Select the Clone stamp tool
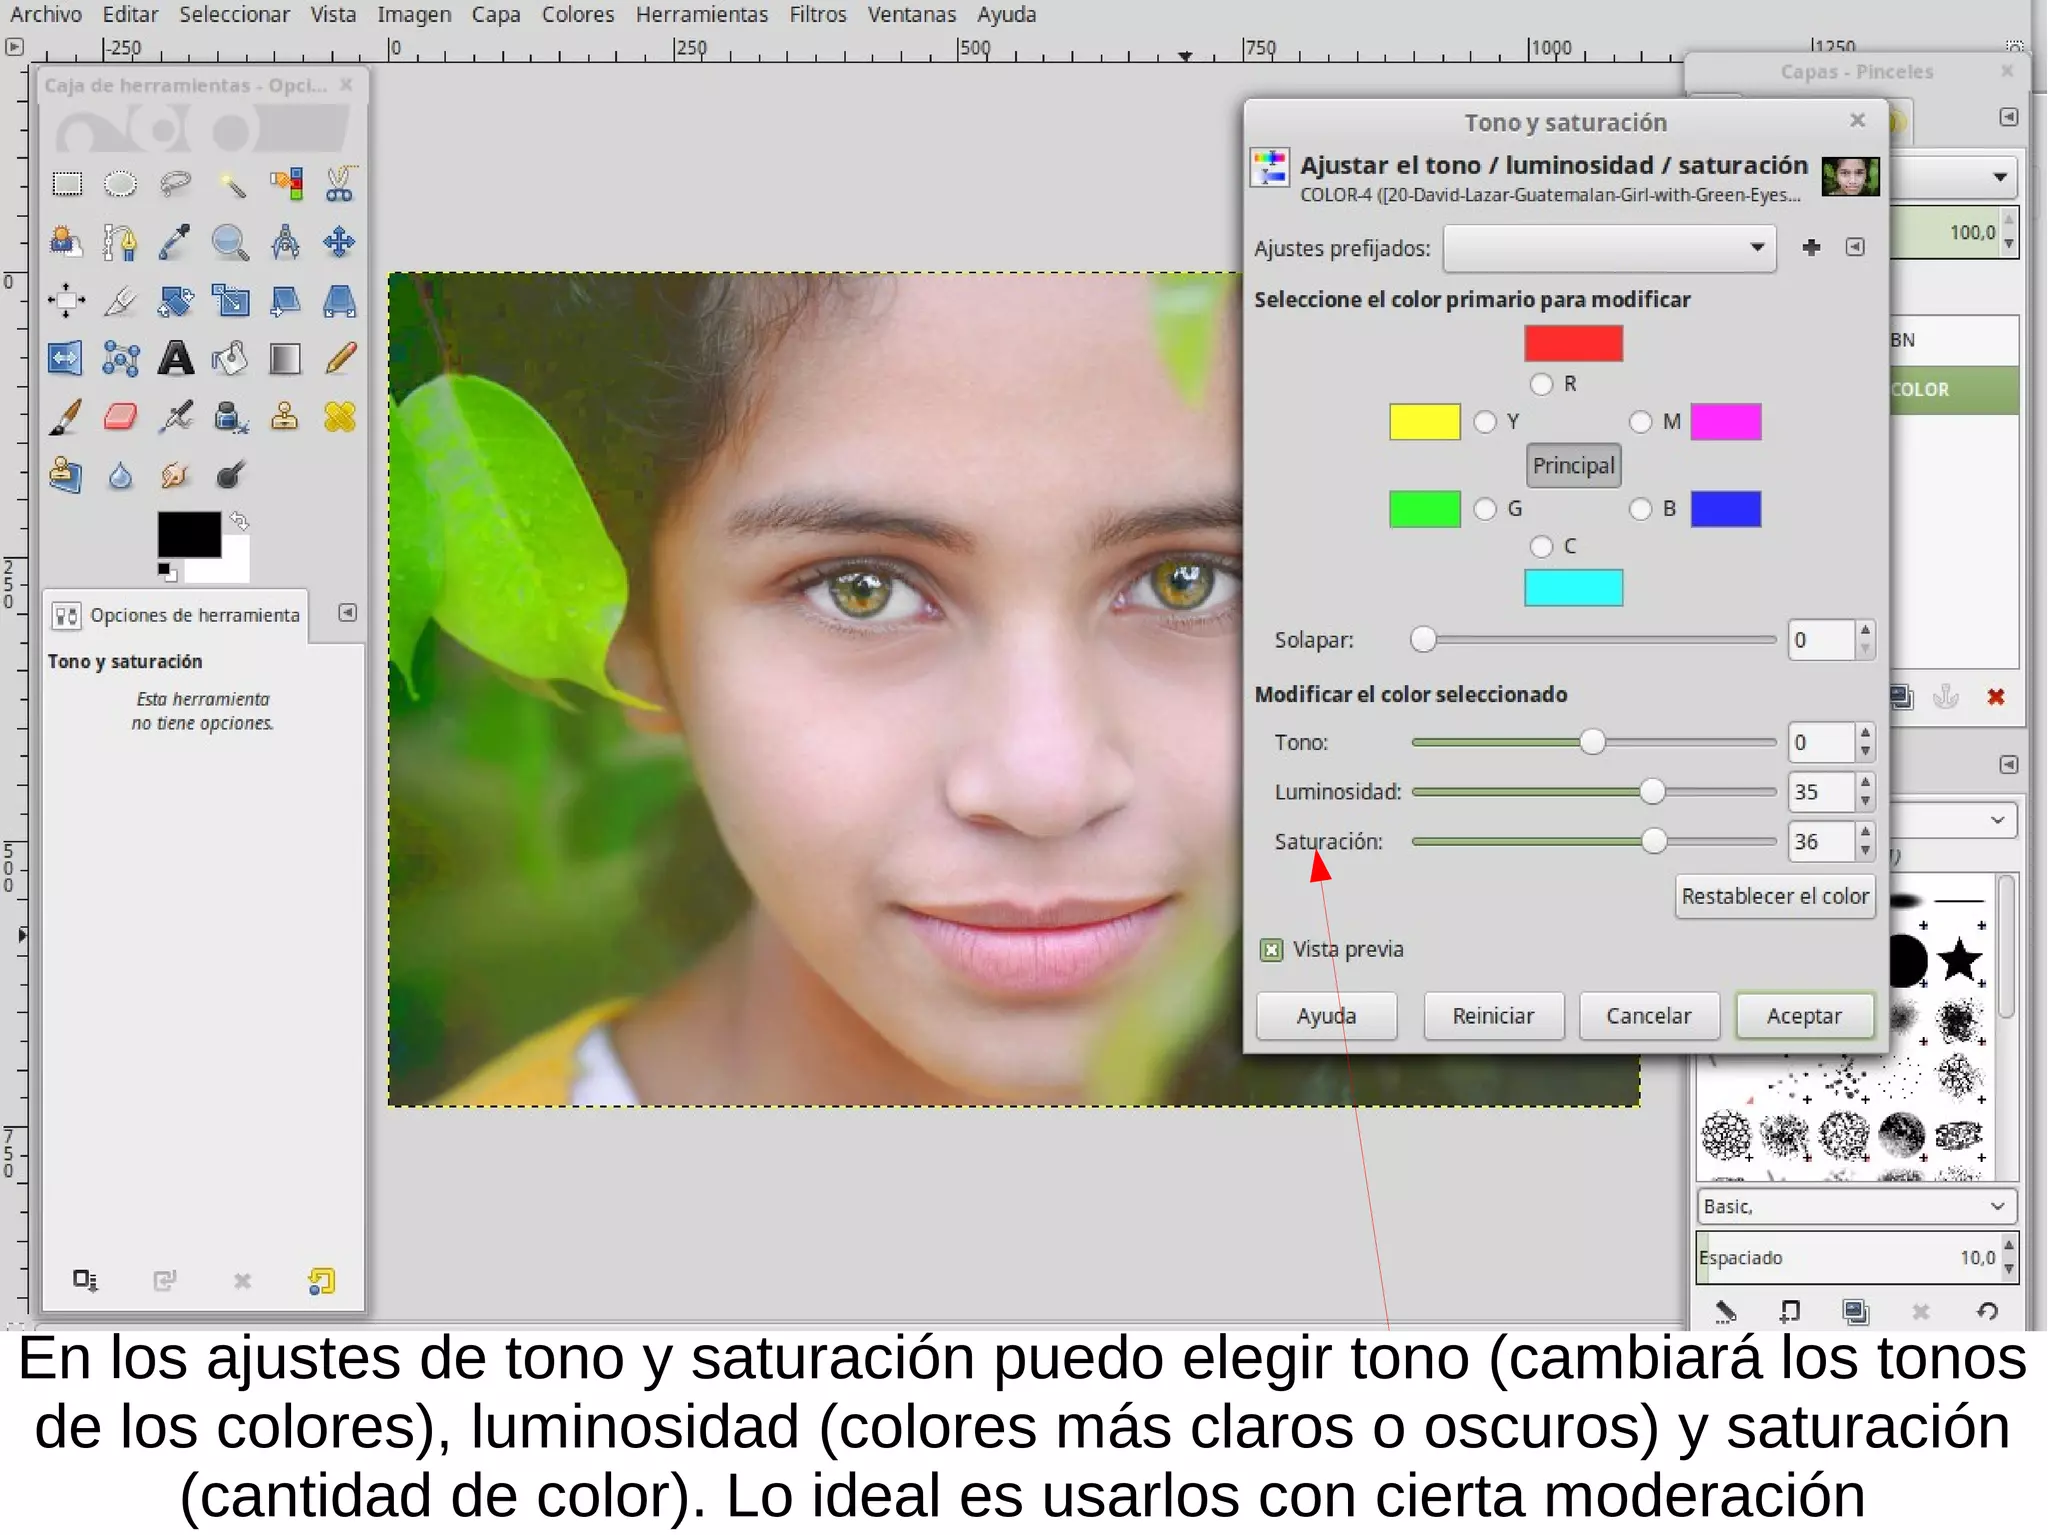Screen dimensions: 2048x1535 point(286,416)
